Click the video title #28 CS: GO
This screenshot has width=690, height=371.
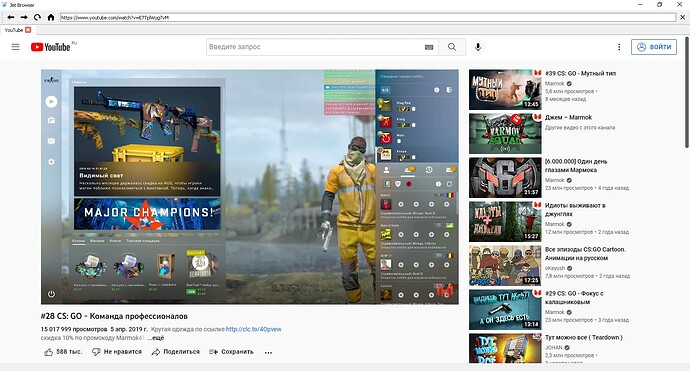(114, 316)
